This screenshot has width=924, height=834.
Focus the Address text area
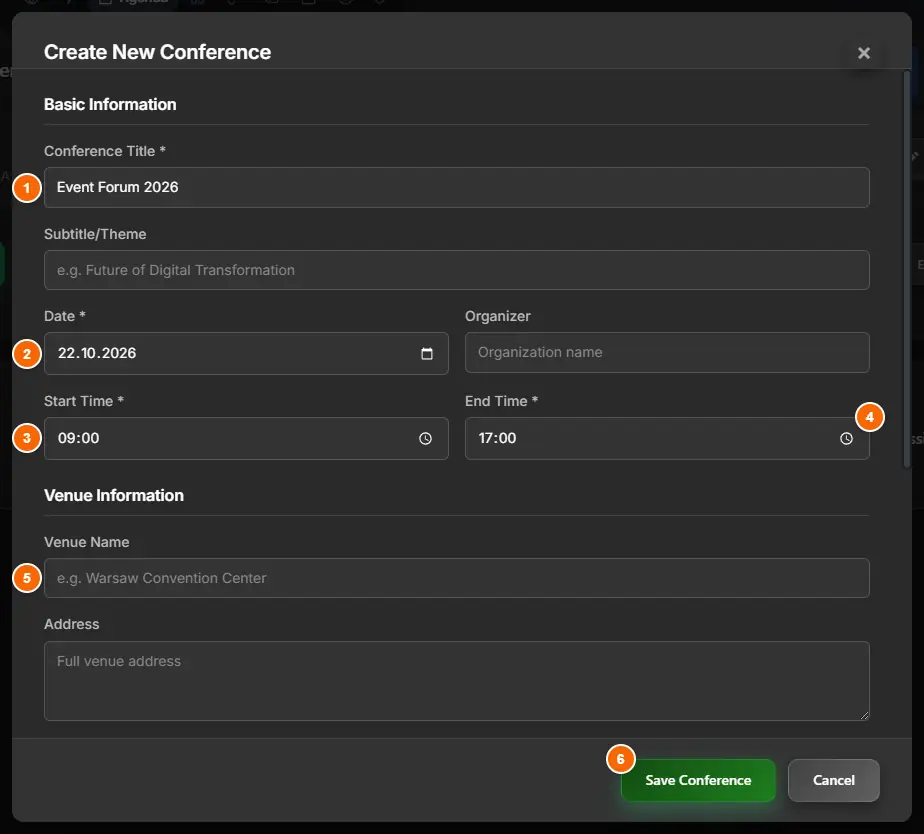tap(457, 681)
